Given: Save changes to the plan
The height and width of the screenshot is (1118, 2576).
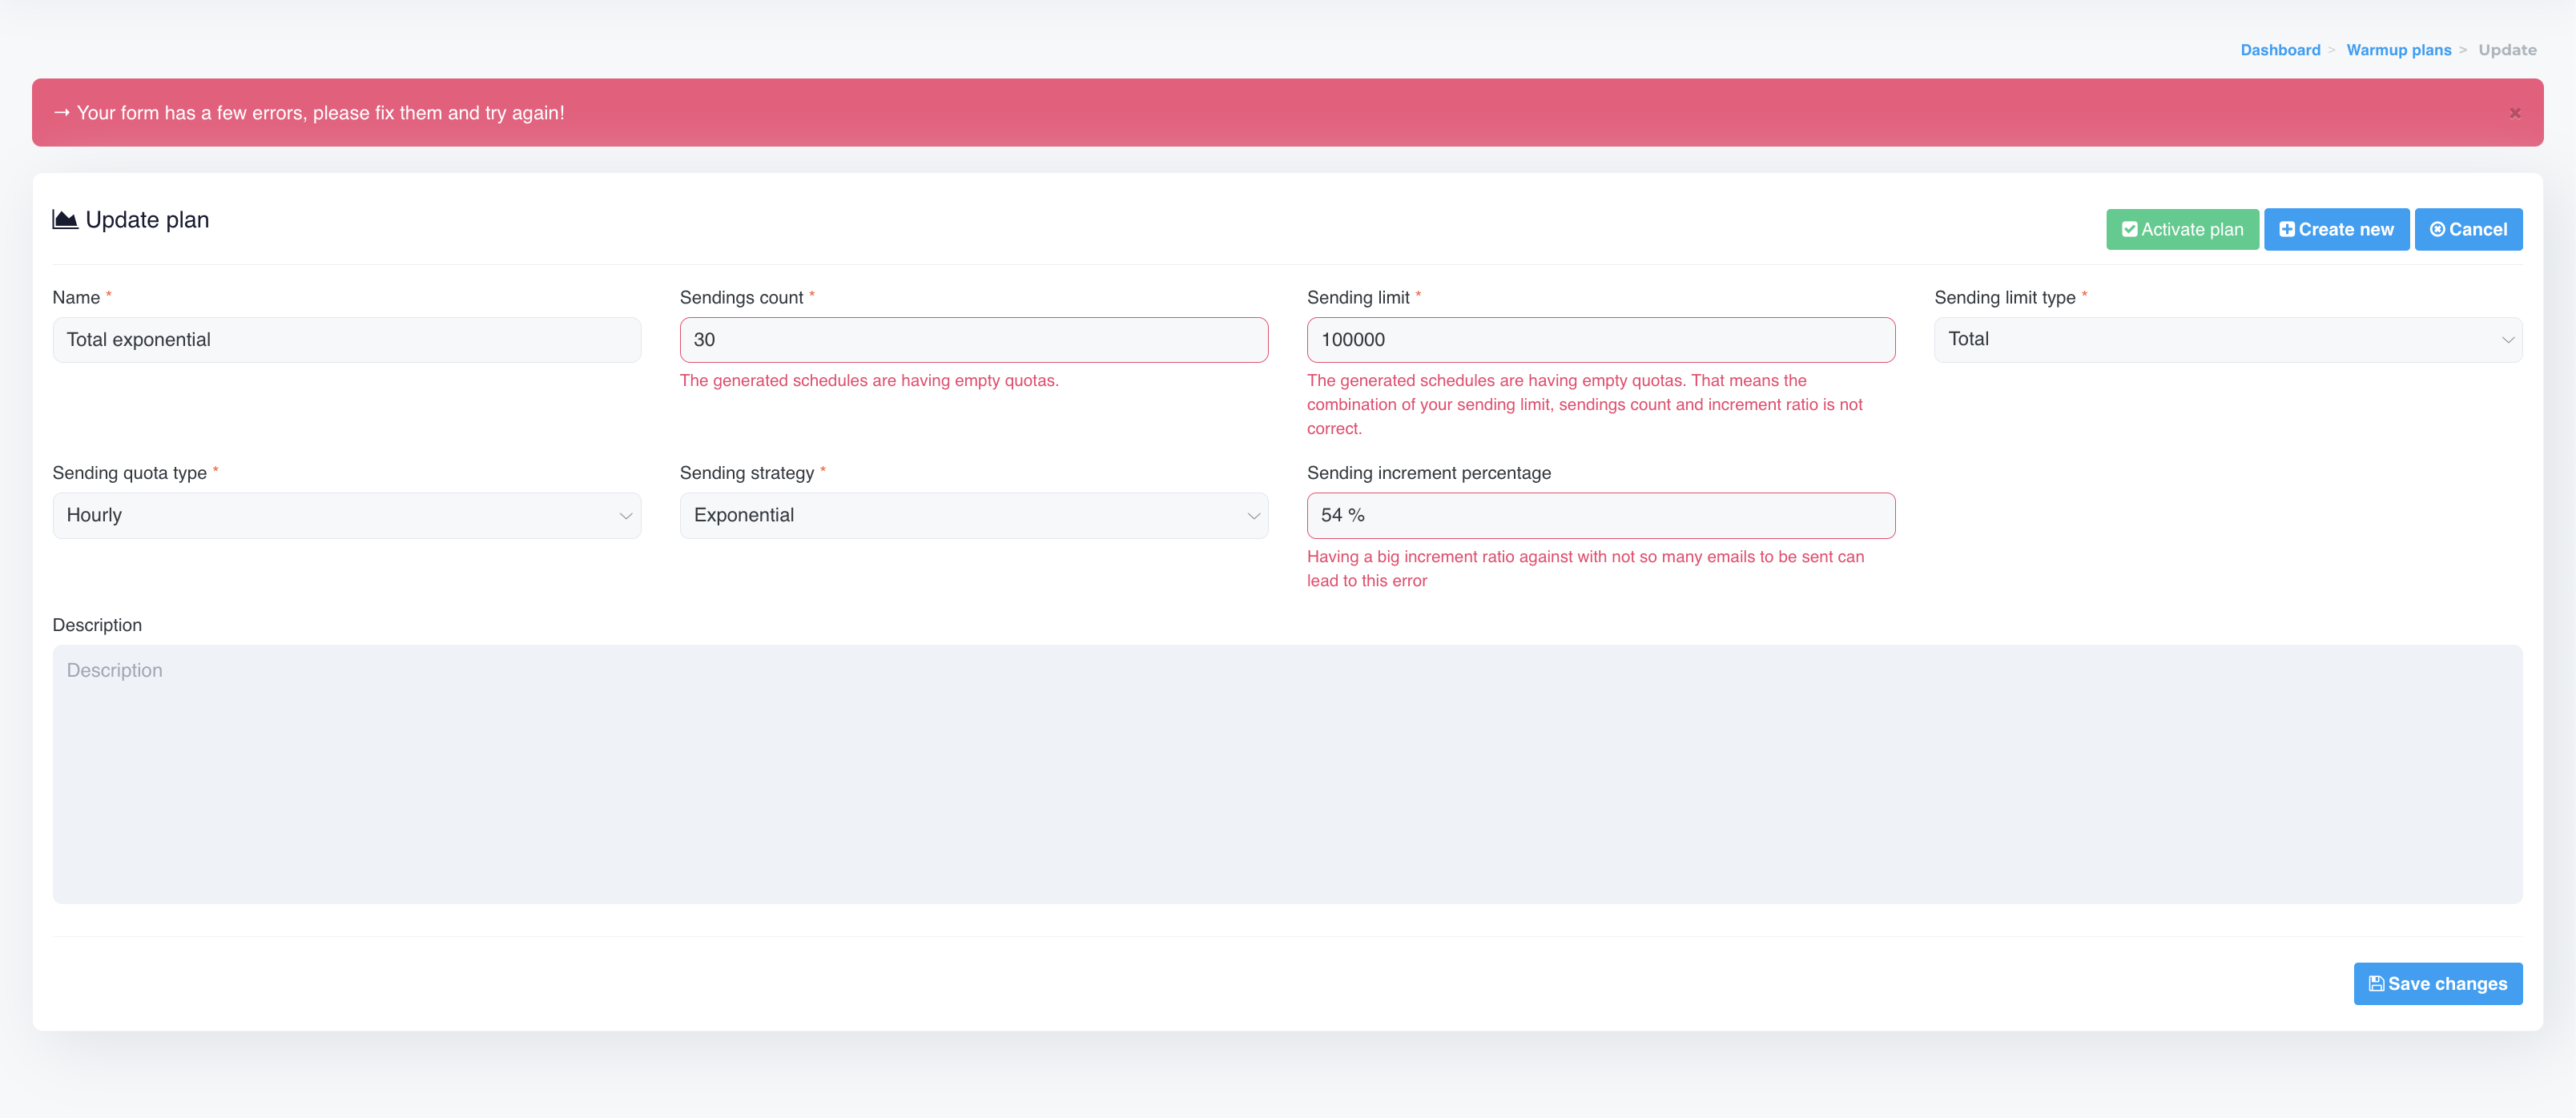Looking at the screenshot, I should tap(2437, 984).
